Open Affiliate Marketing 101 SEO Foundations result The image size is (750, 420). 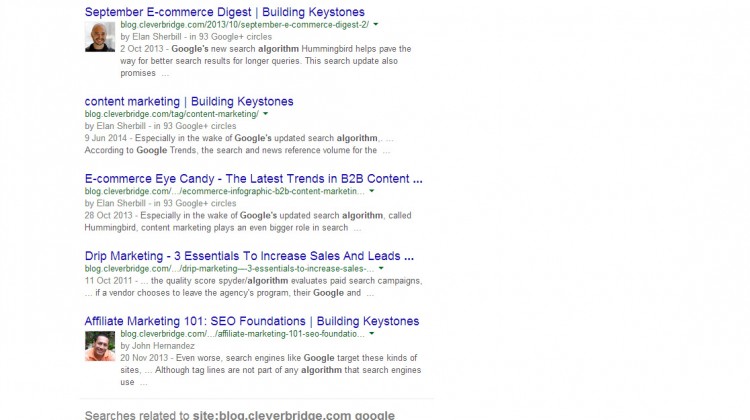coord(252,321)
